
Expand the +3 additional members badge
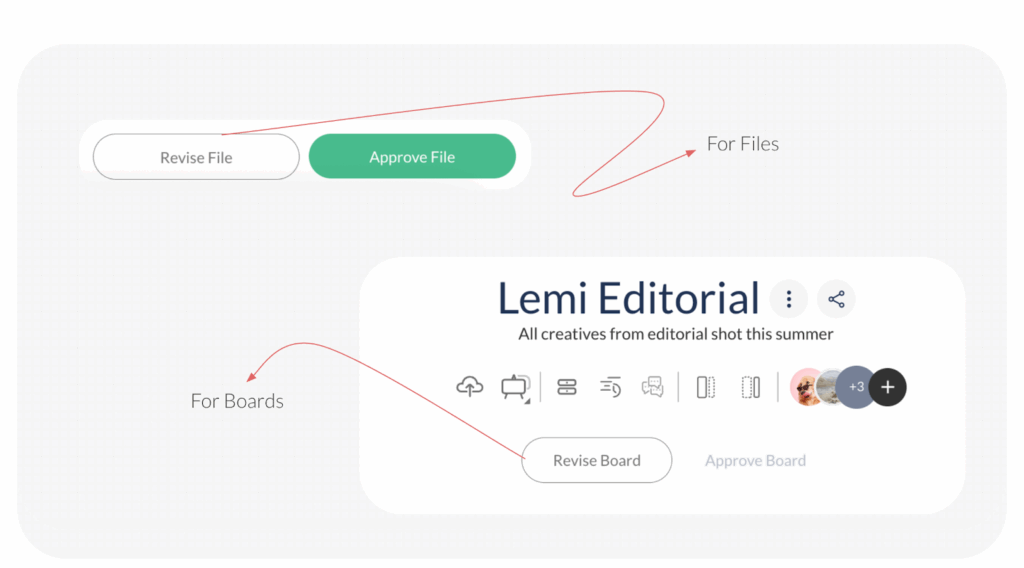coord(855,387)
